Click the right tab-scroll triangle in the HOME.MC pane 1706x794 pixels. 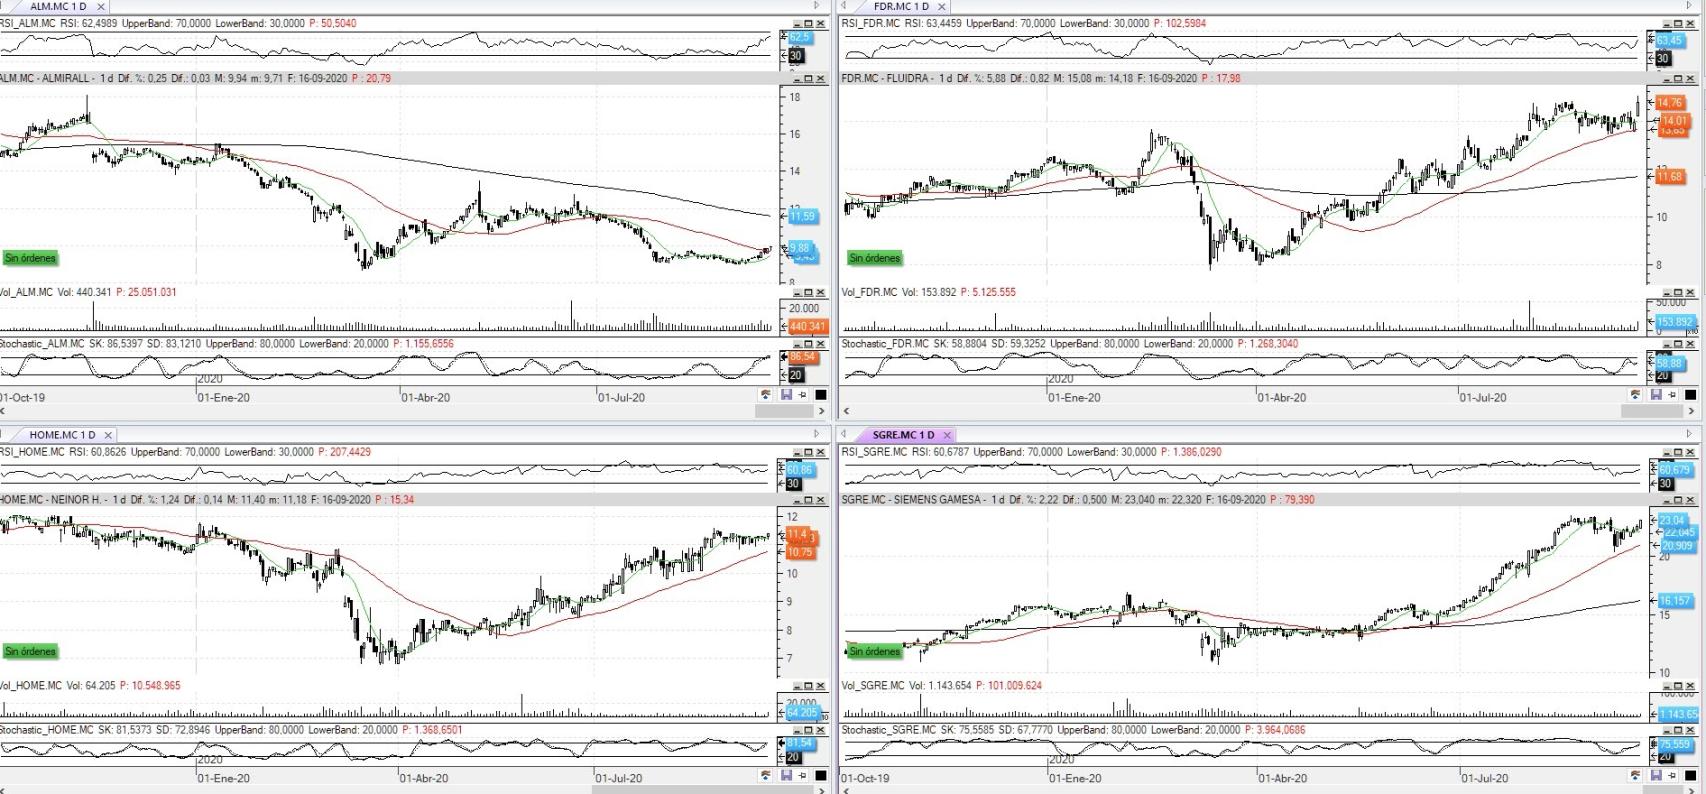pos(817,434)
